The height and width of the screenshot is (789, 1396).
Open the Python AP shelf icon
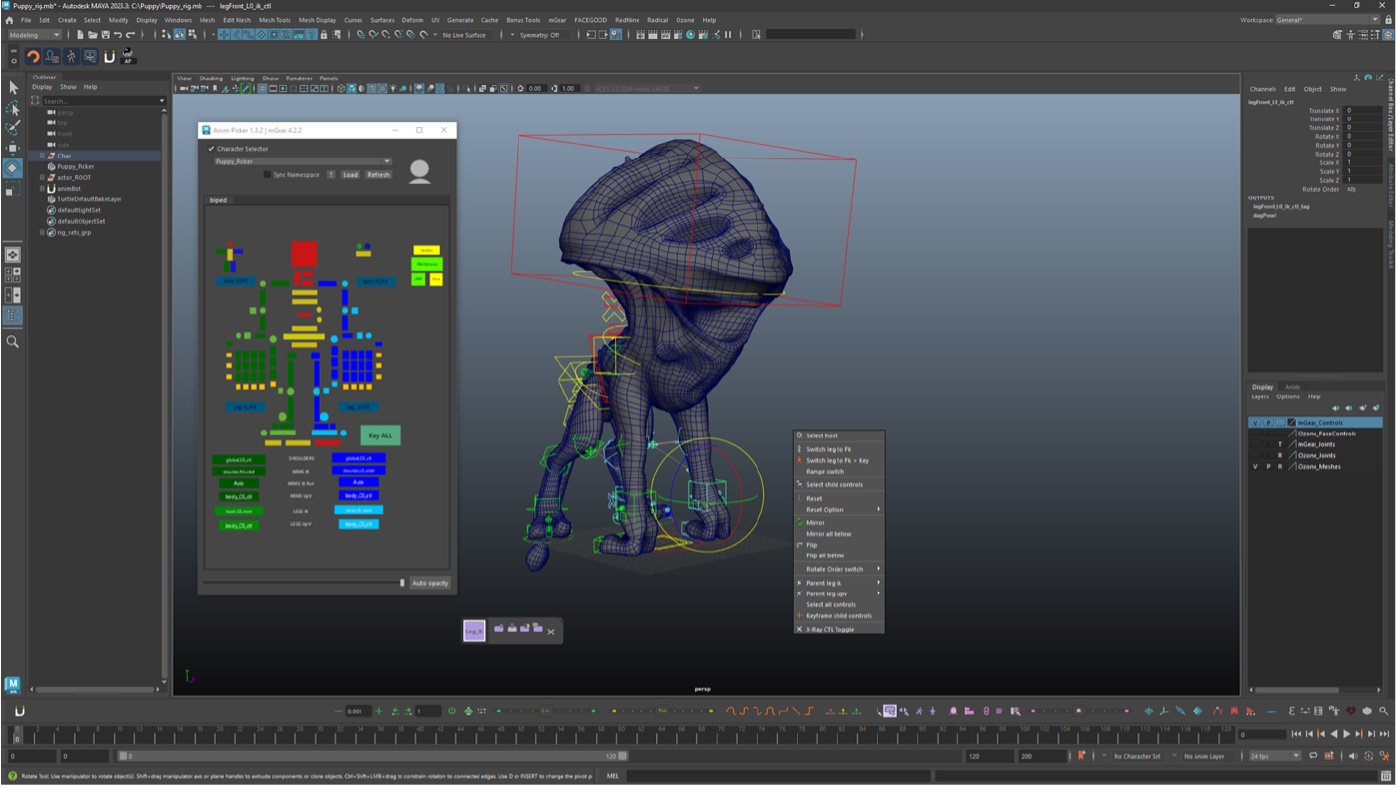[x=128, y=57]
